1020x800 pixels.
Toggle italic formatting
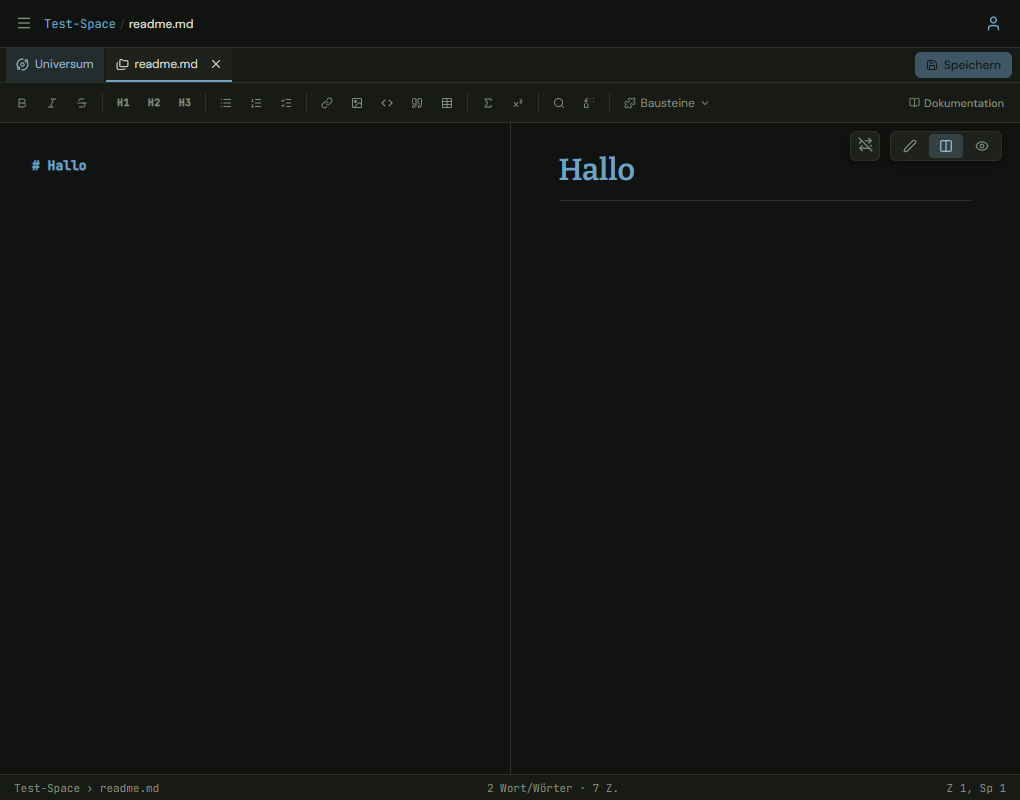click(52, 103)
